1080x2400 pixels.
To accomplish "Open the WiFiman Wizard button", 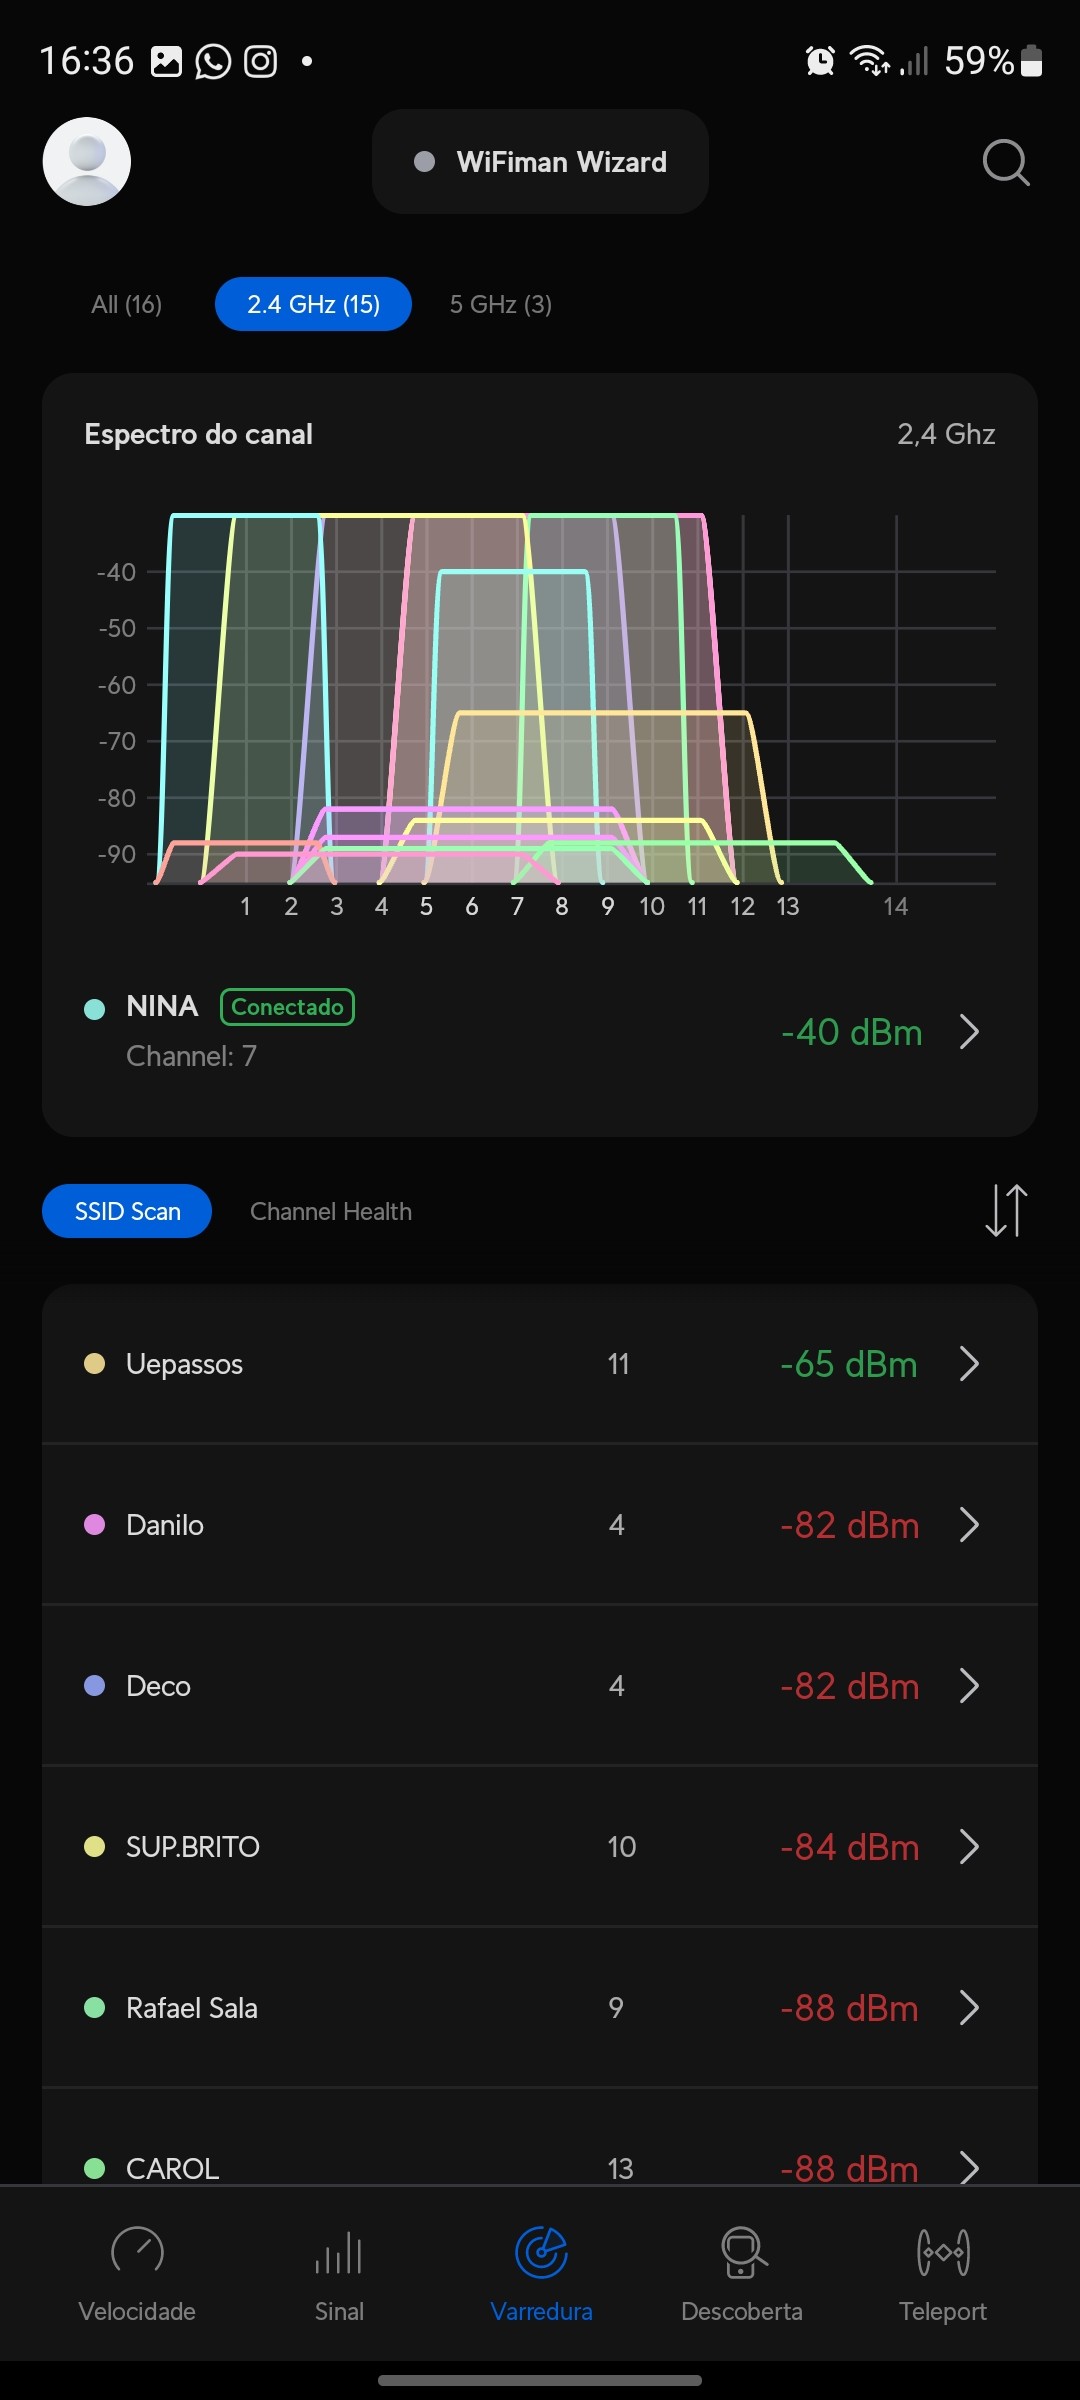I will 540,162.
